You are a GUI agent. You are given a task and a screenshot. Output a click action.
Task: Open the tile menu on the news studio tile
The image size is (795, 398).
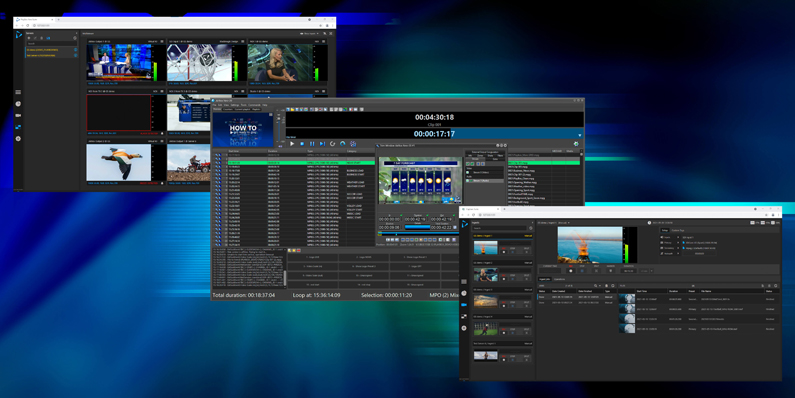click(x=162, y=42)
